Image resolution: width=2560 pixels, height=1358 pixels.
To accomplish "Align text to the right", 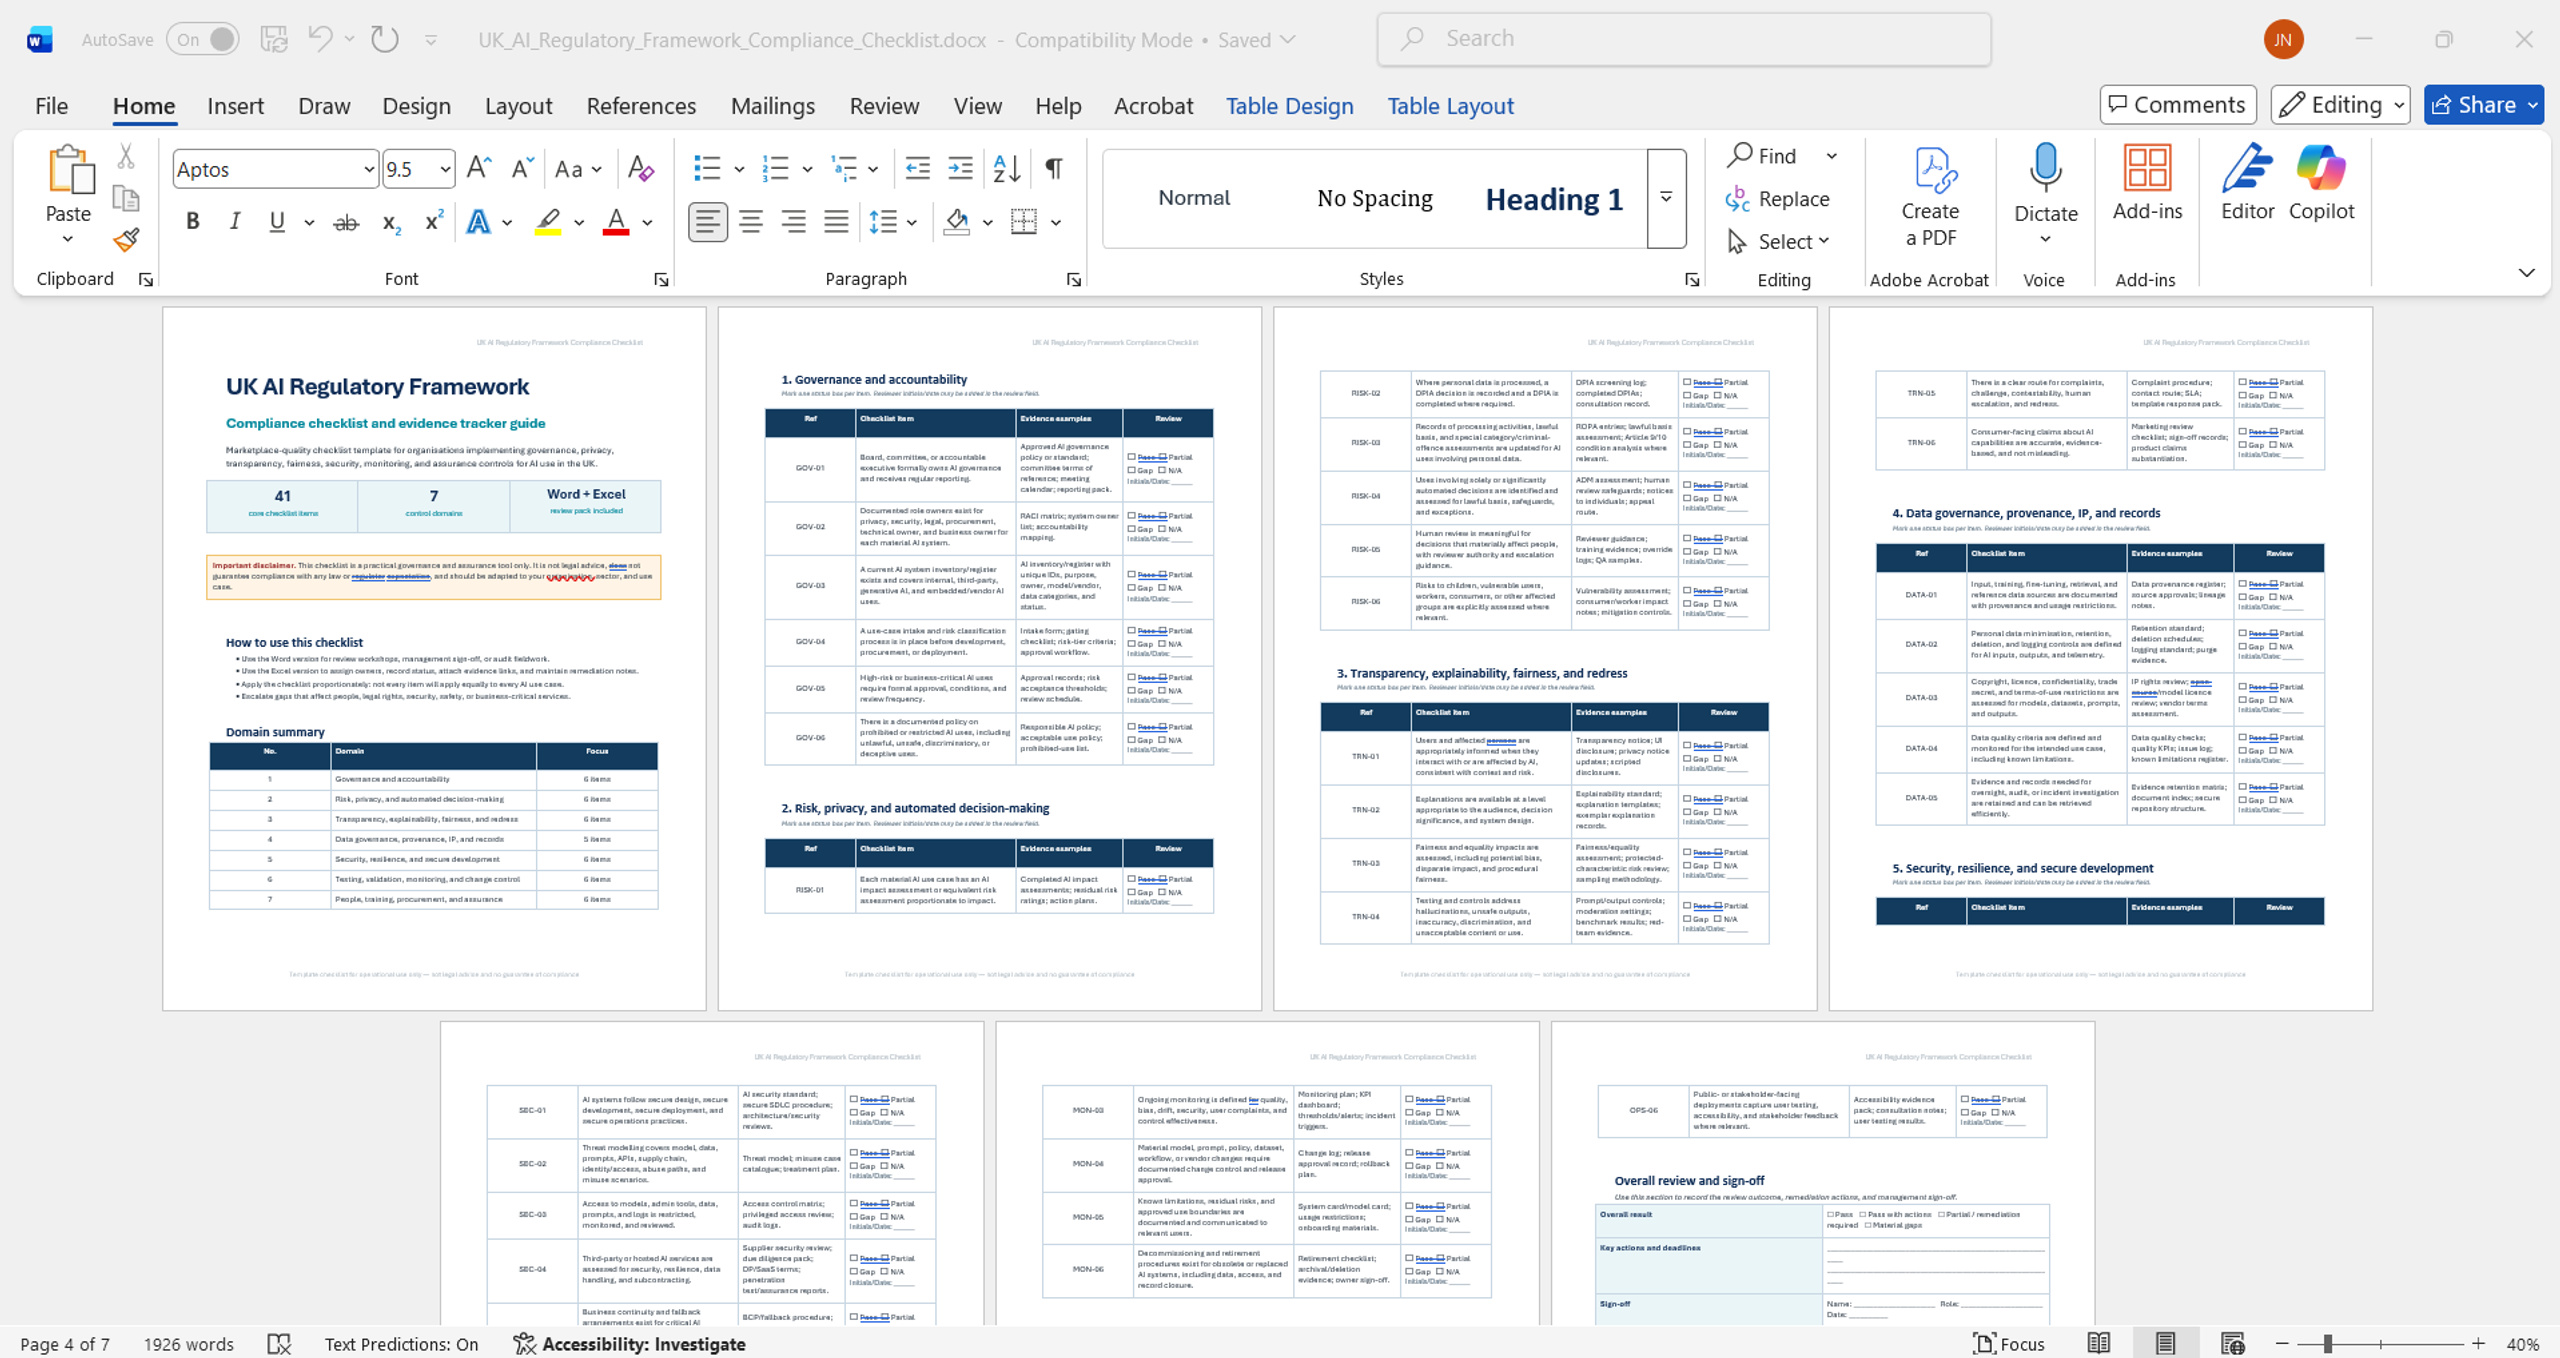I will [793, 222].
